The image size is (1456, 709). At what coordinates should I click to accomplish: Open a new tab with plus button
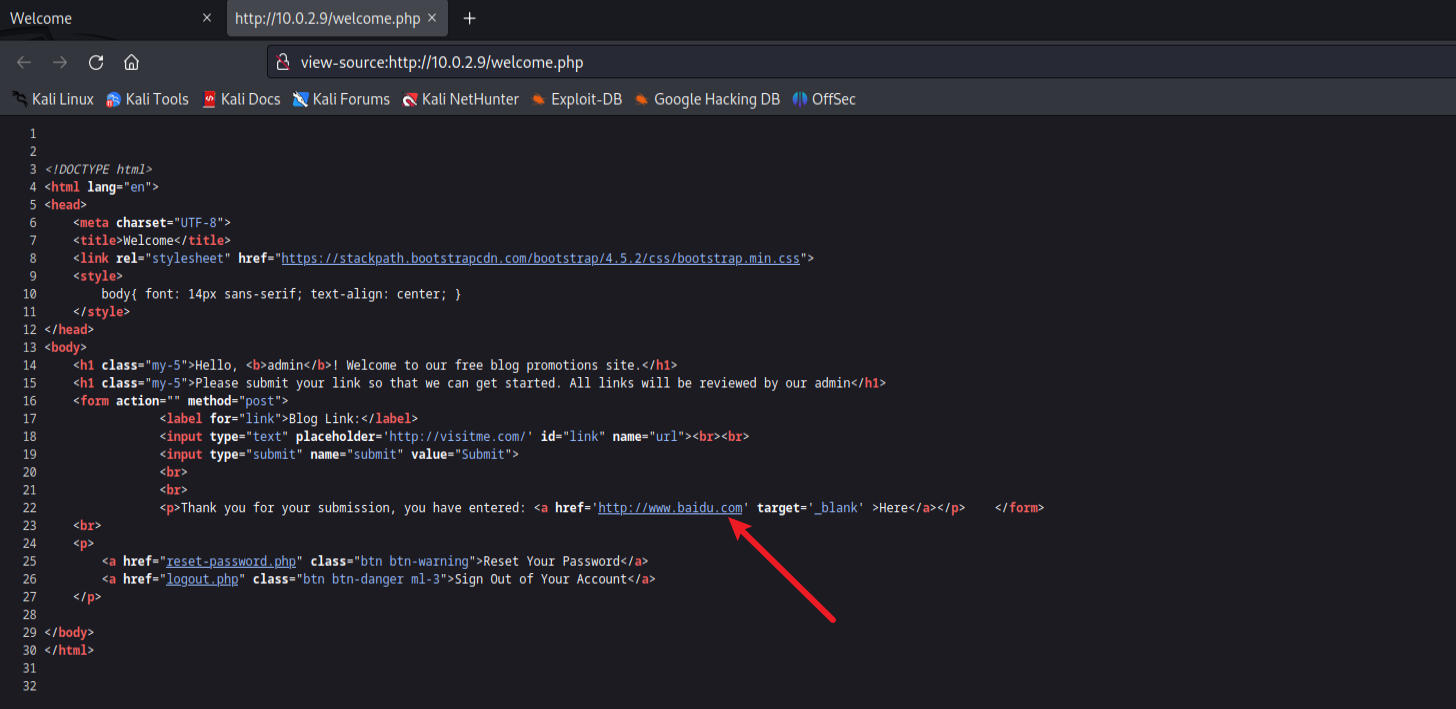pos(469,19)
